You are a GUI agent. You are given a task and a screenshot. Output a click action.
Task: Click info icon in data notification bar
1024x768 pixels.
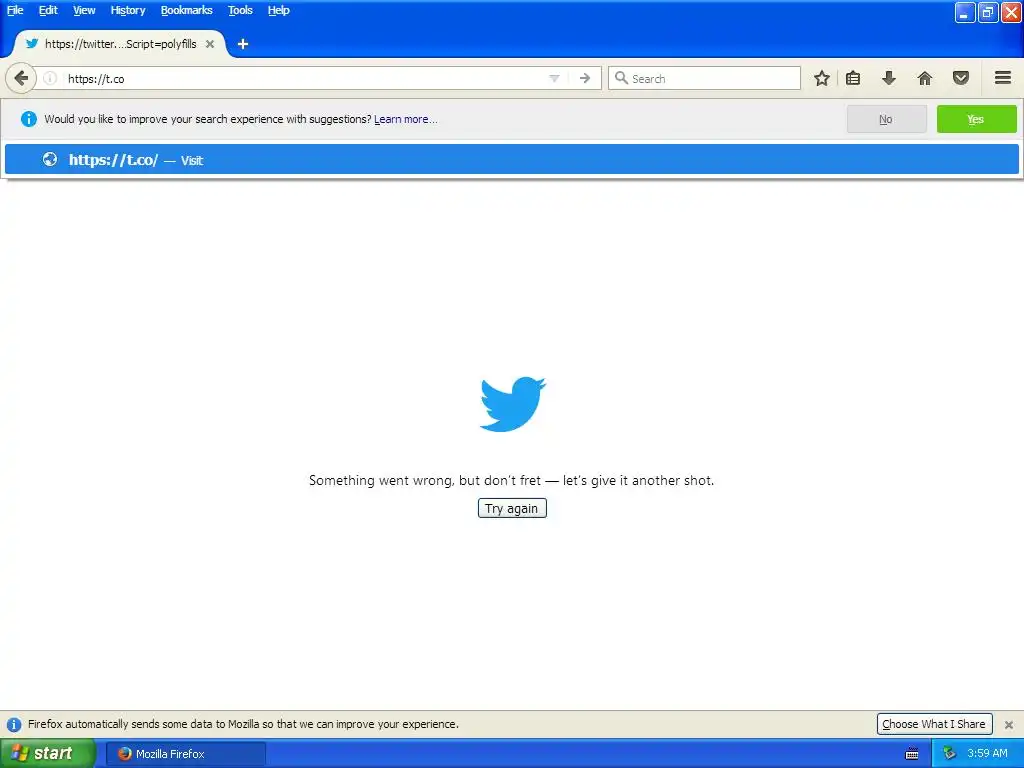[x=14, y=724]
